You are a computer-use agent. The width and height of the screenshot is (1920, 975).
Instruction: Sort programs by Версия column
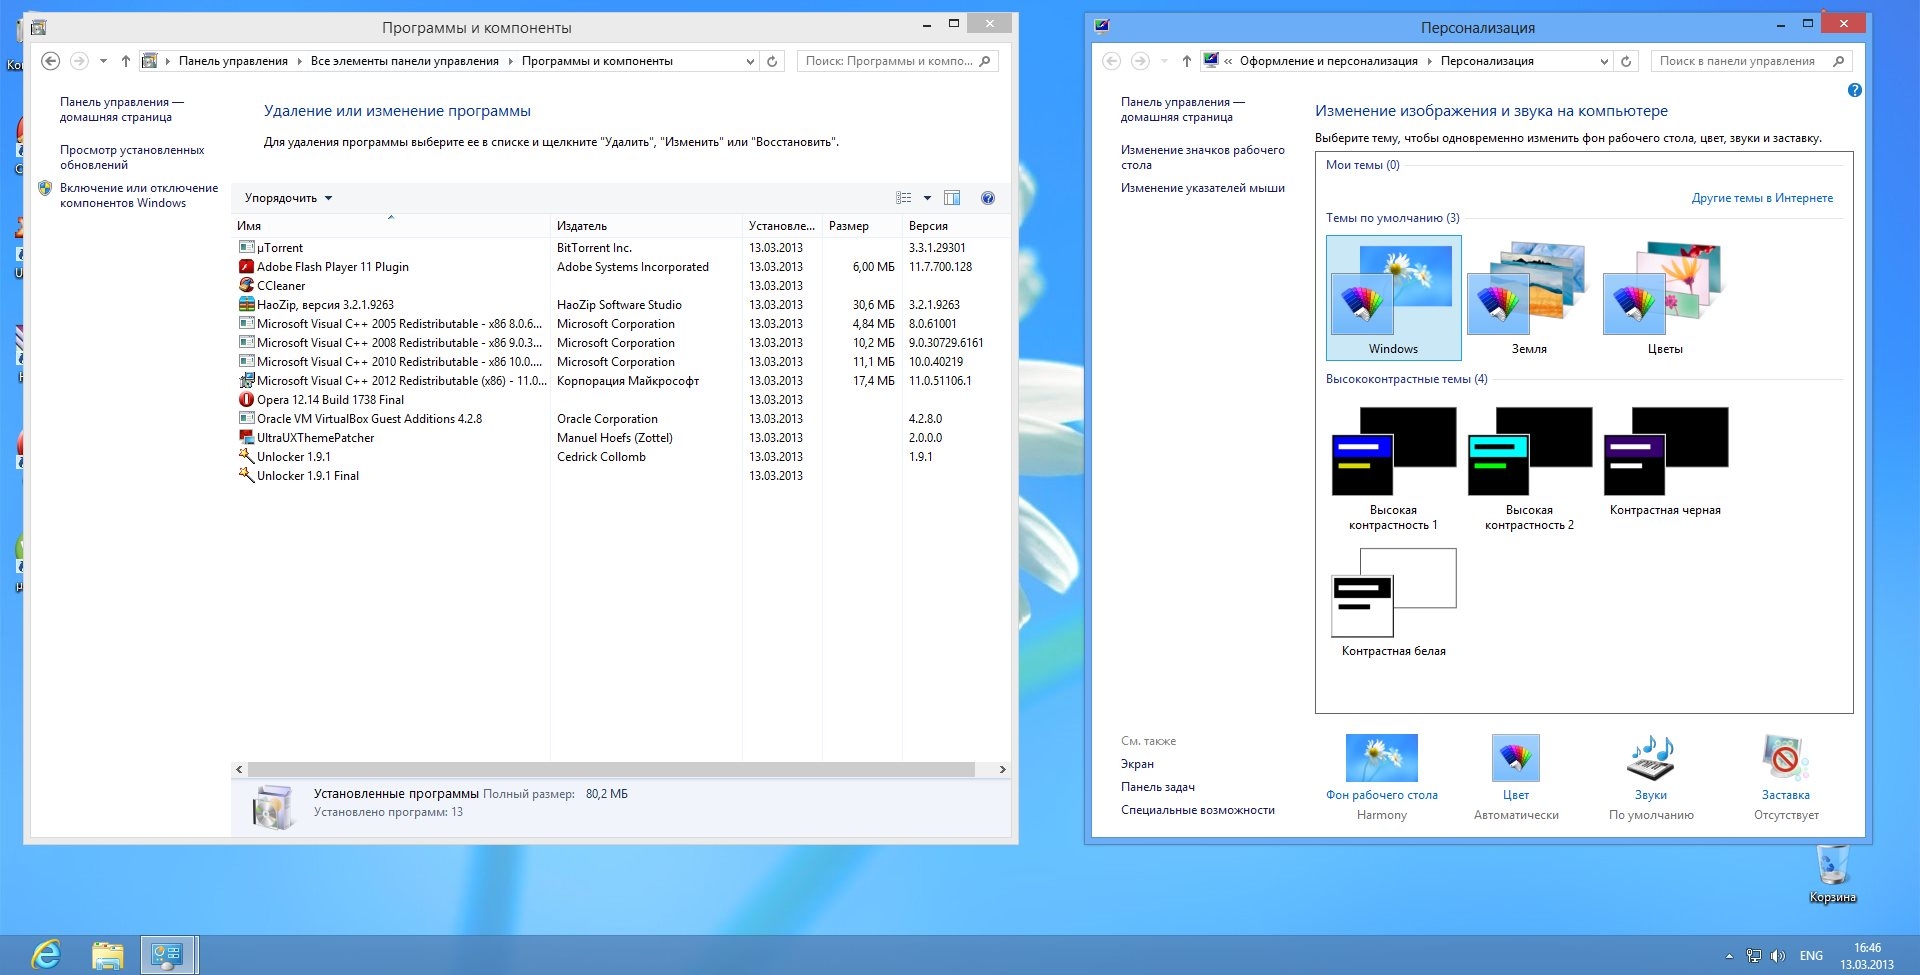click(955, 225)
